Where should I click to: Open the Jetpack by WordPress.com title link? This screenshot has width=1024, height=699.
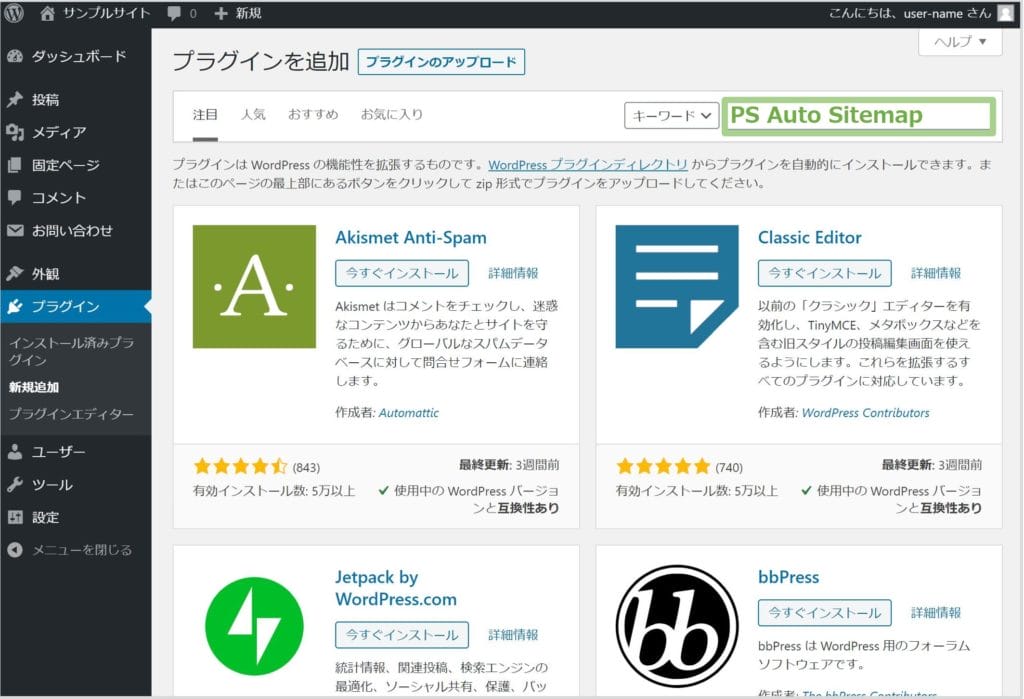click(396, 588)
